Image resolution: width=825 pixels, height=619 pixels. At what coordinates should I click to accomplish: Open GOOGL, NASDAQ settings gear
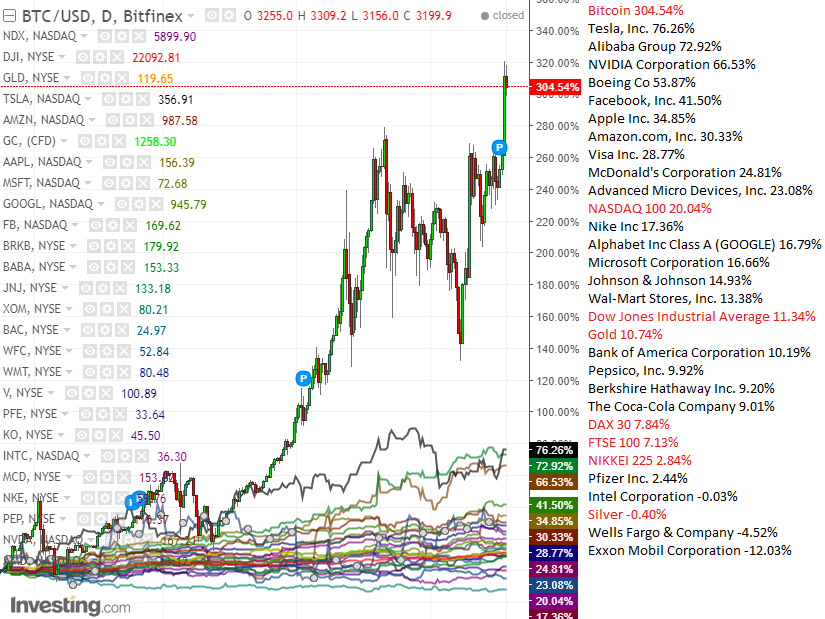click(138, 204)
